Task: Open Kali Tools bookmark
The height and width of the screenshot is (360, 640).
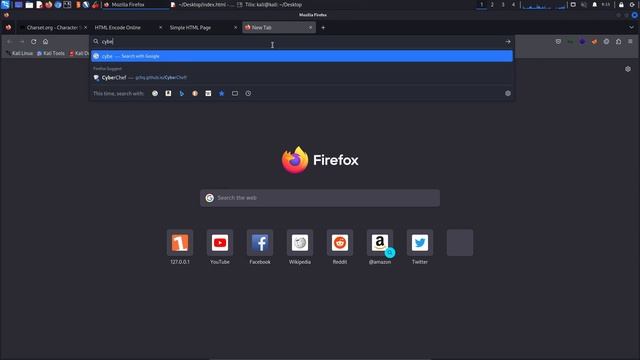Action: tap(51, 53)
